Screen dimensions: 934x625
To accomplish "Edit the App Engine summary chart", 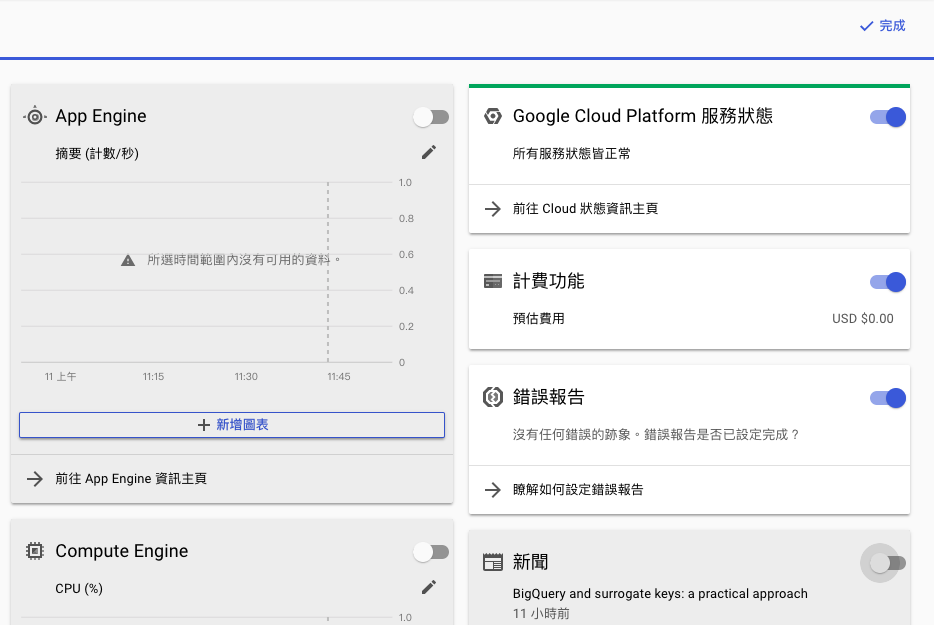I will click(x=429, y=152).
